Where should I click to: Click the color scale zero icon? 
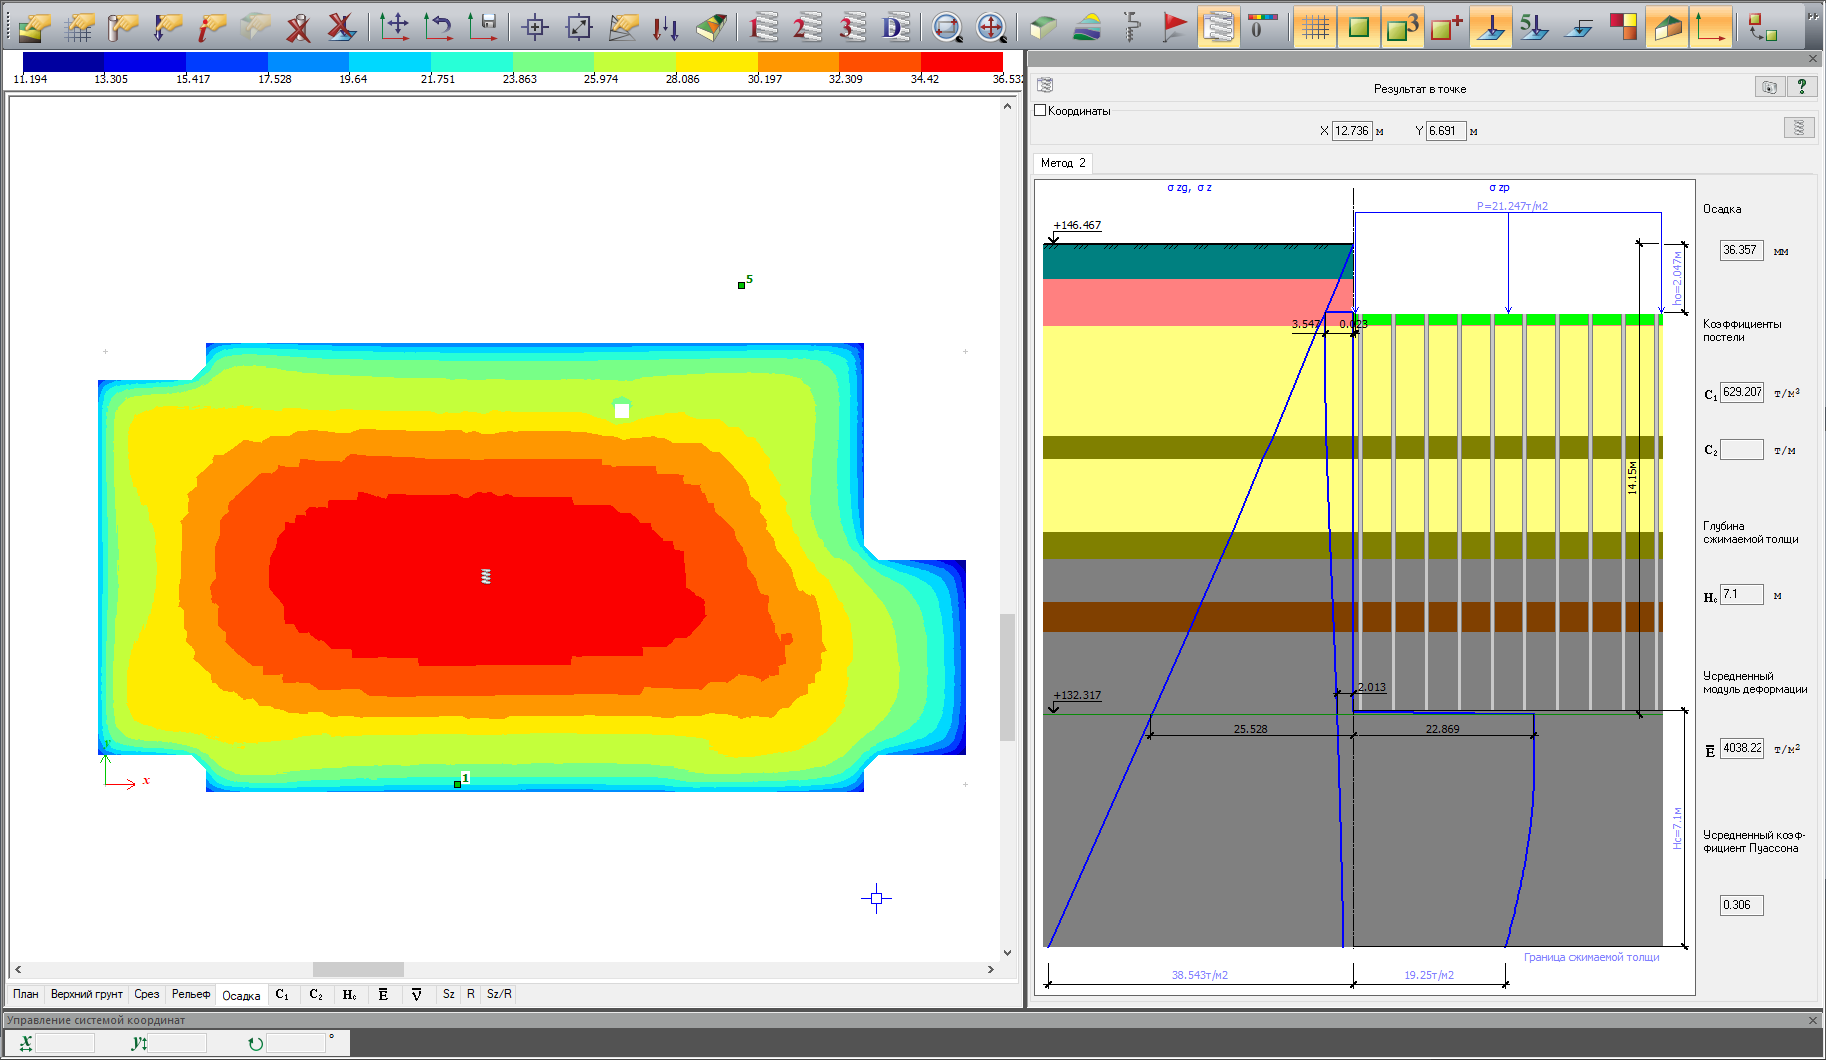(1262, 27)
